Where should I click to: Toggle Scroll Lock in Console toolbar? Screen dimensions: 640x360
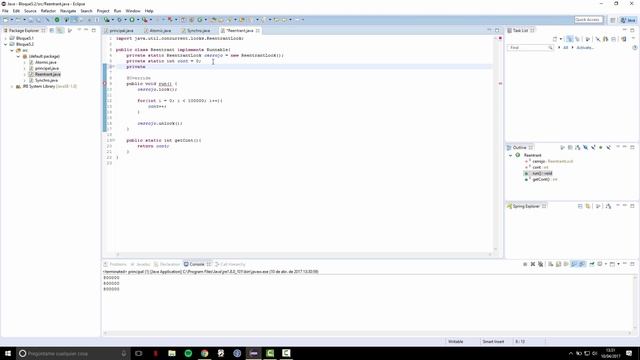click(558, 264)
